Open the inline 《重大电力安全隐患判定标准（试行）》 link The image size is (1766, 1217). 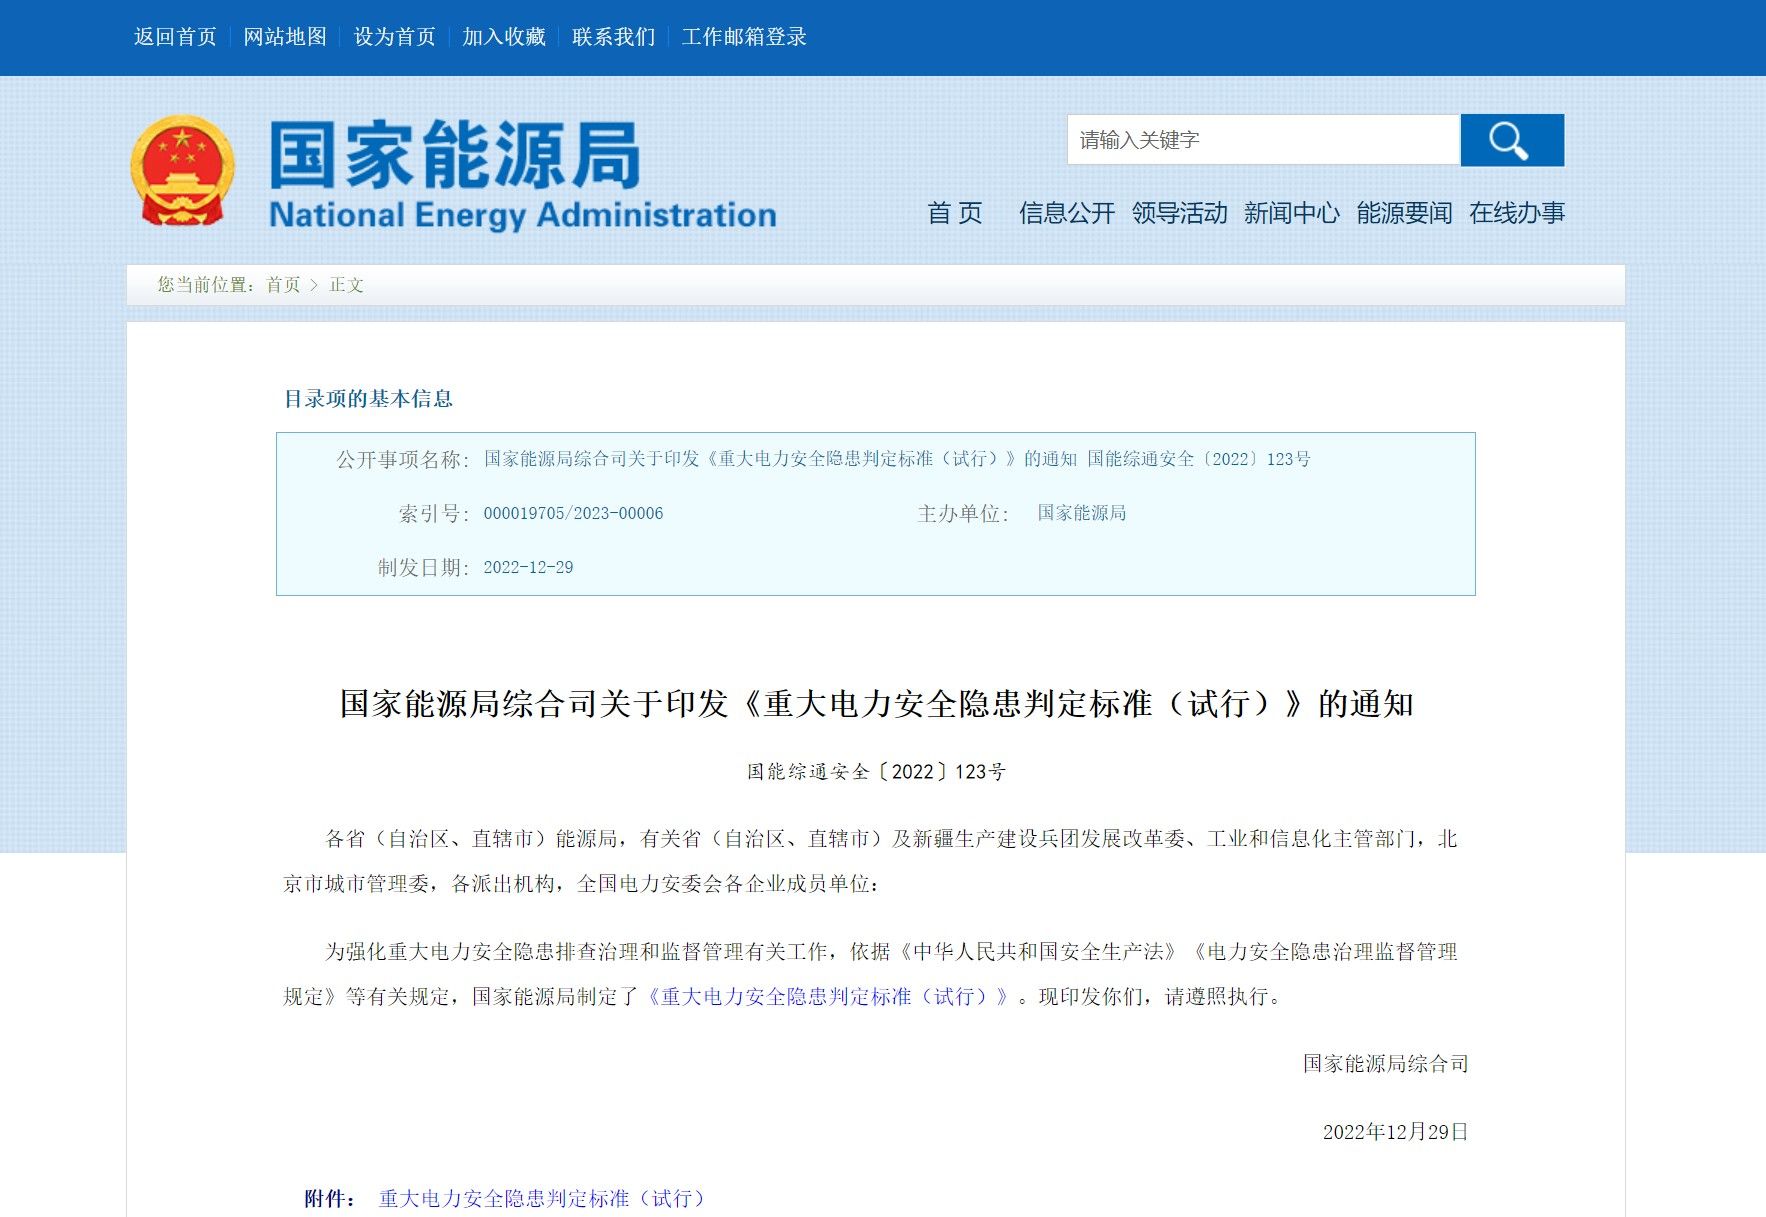(828, 997)
